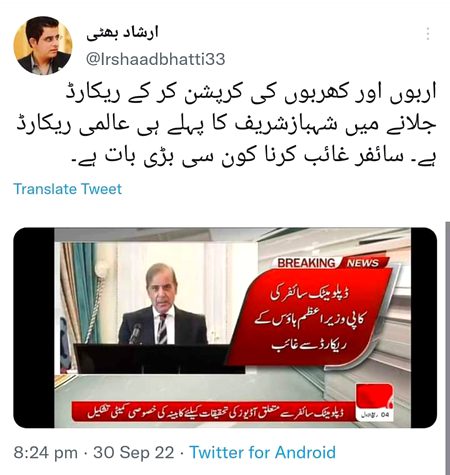This screenshot has height=475, width=450.
Task: Click the 30 Sep 22 date
Action: click(134, 453)
